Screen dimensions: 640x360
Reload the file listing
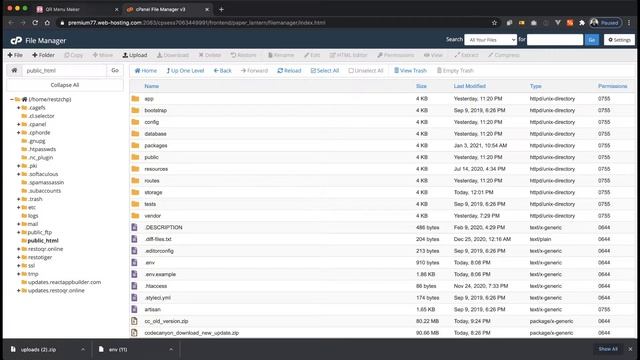(x=289, y=71)
